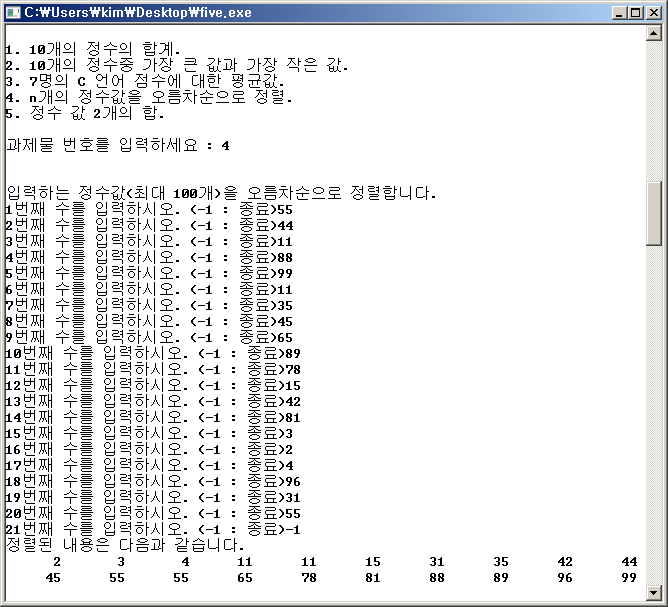Click the '9번째 수를 입력하시오' line with 65
The image size is (668, 607).
(149, 337)
